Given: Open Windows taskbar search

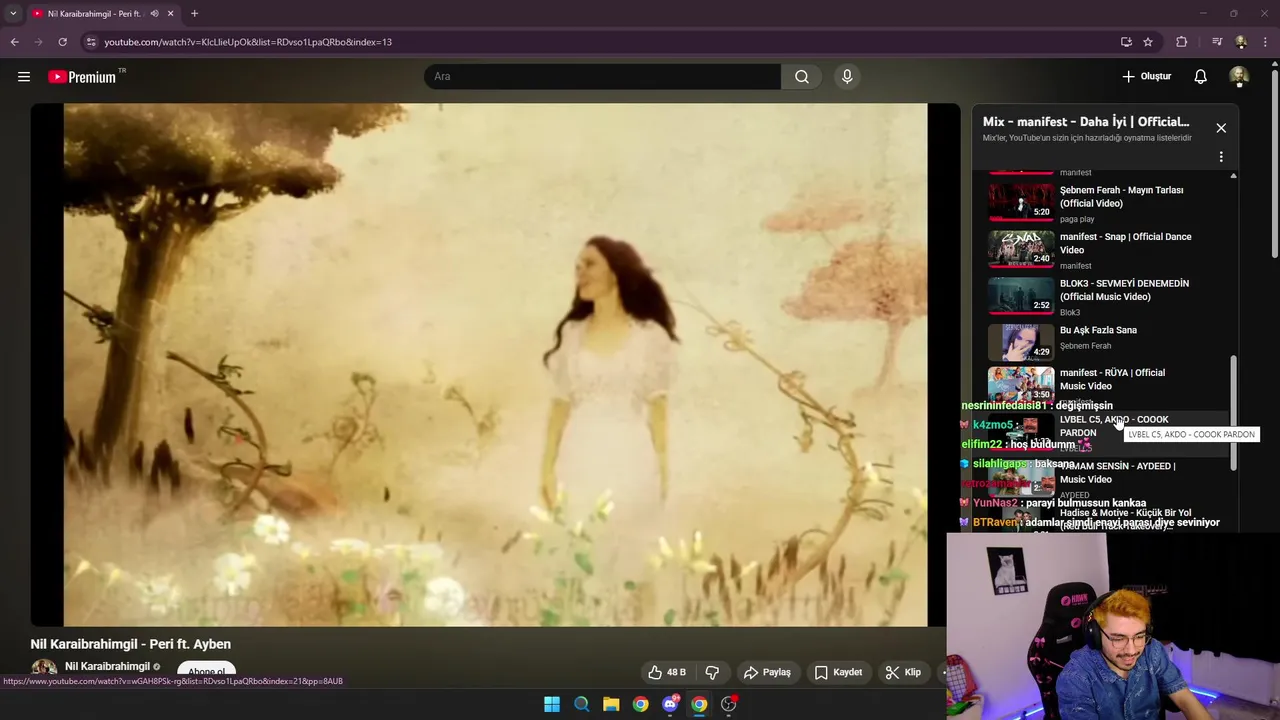Looking at the screenshot, I should 581,704.
